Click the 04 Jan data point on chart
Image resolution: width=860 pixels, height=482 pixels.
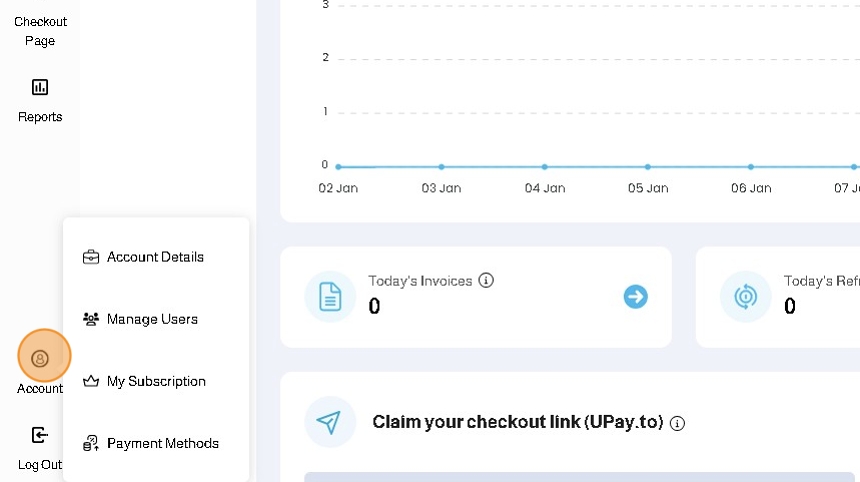point(544,167)
